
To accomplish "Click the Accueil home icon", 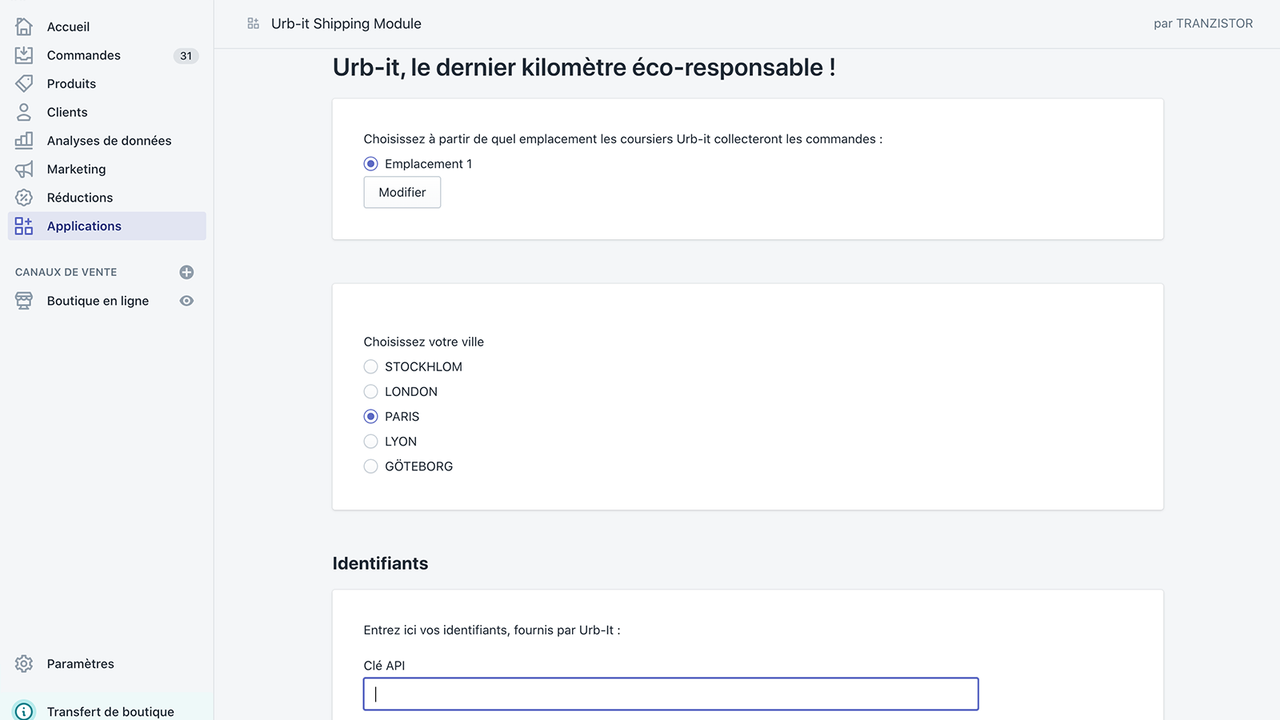I will tap(24, 27).
